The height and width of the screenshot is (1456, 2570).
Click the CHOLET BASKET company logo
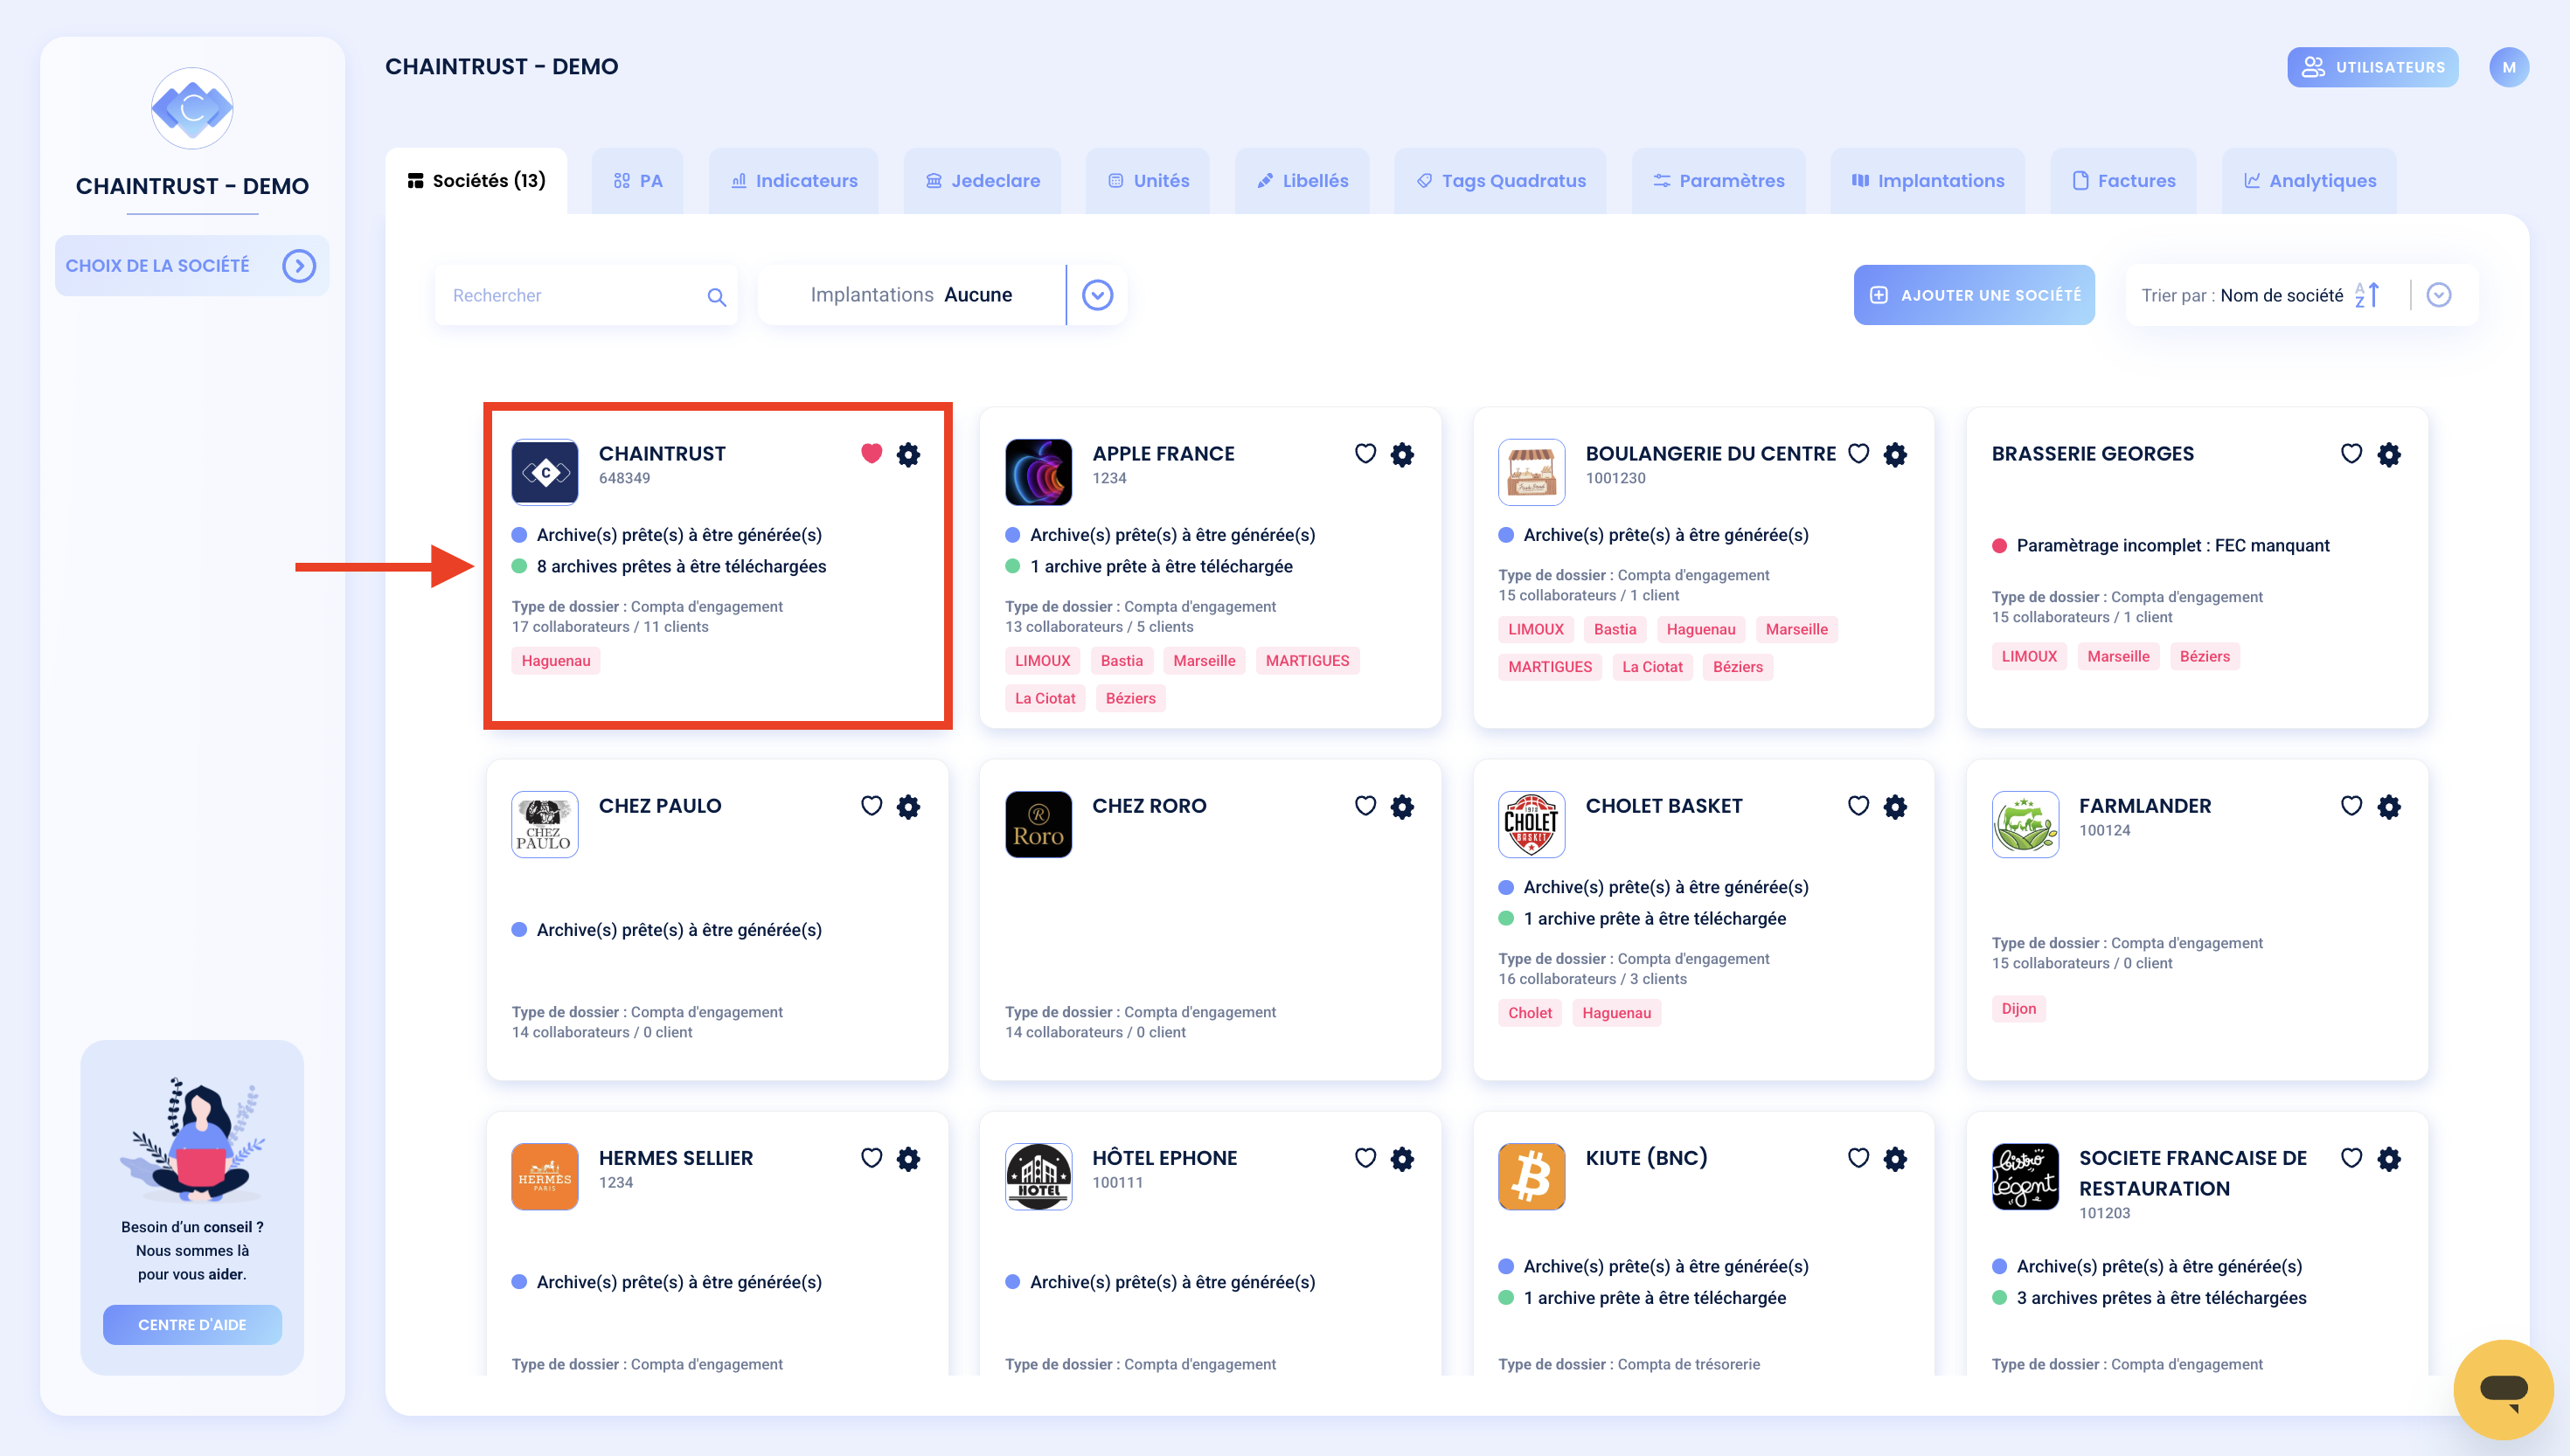click(x=1531, y=823)
